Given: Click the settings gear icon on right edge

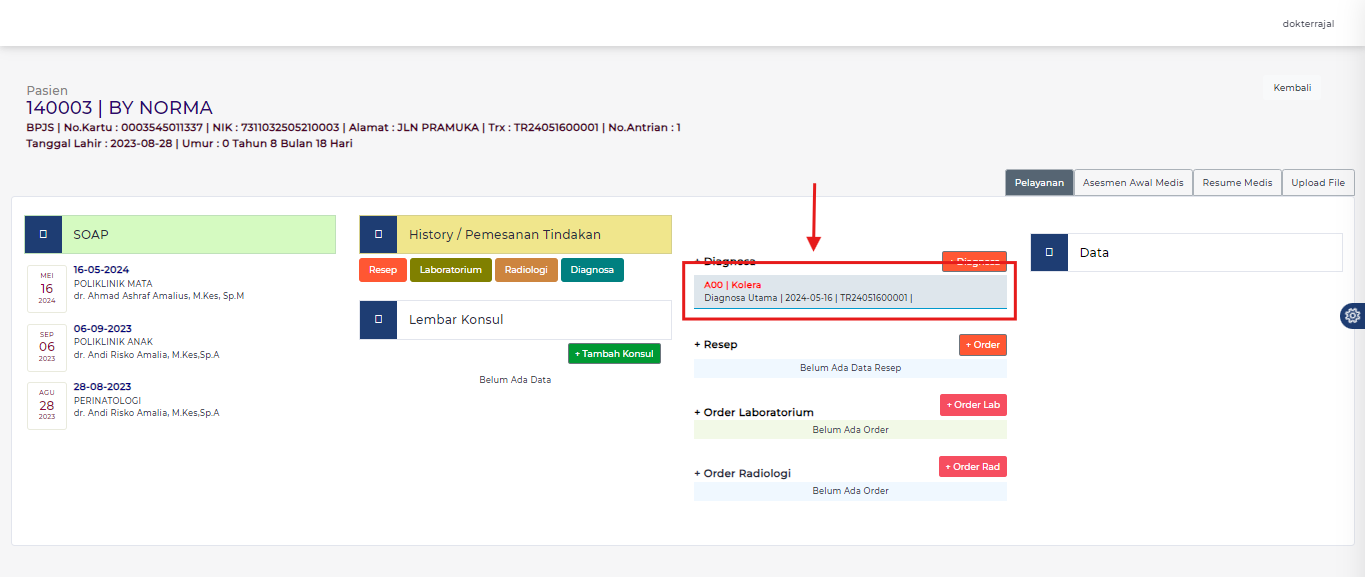Looking at the screenshot, I should click(1352, 316).
